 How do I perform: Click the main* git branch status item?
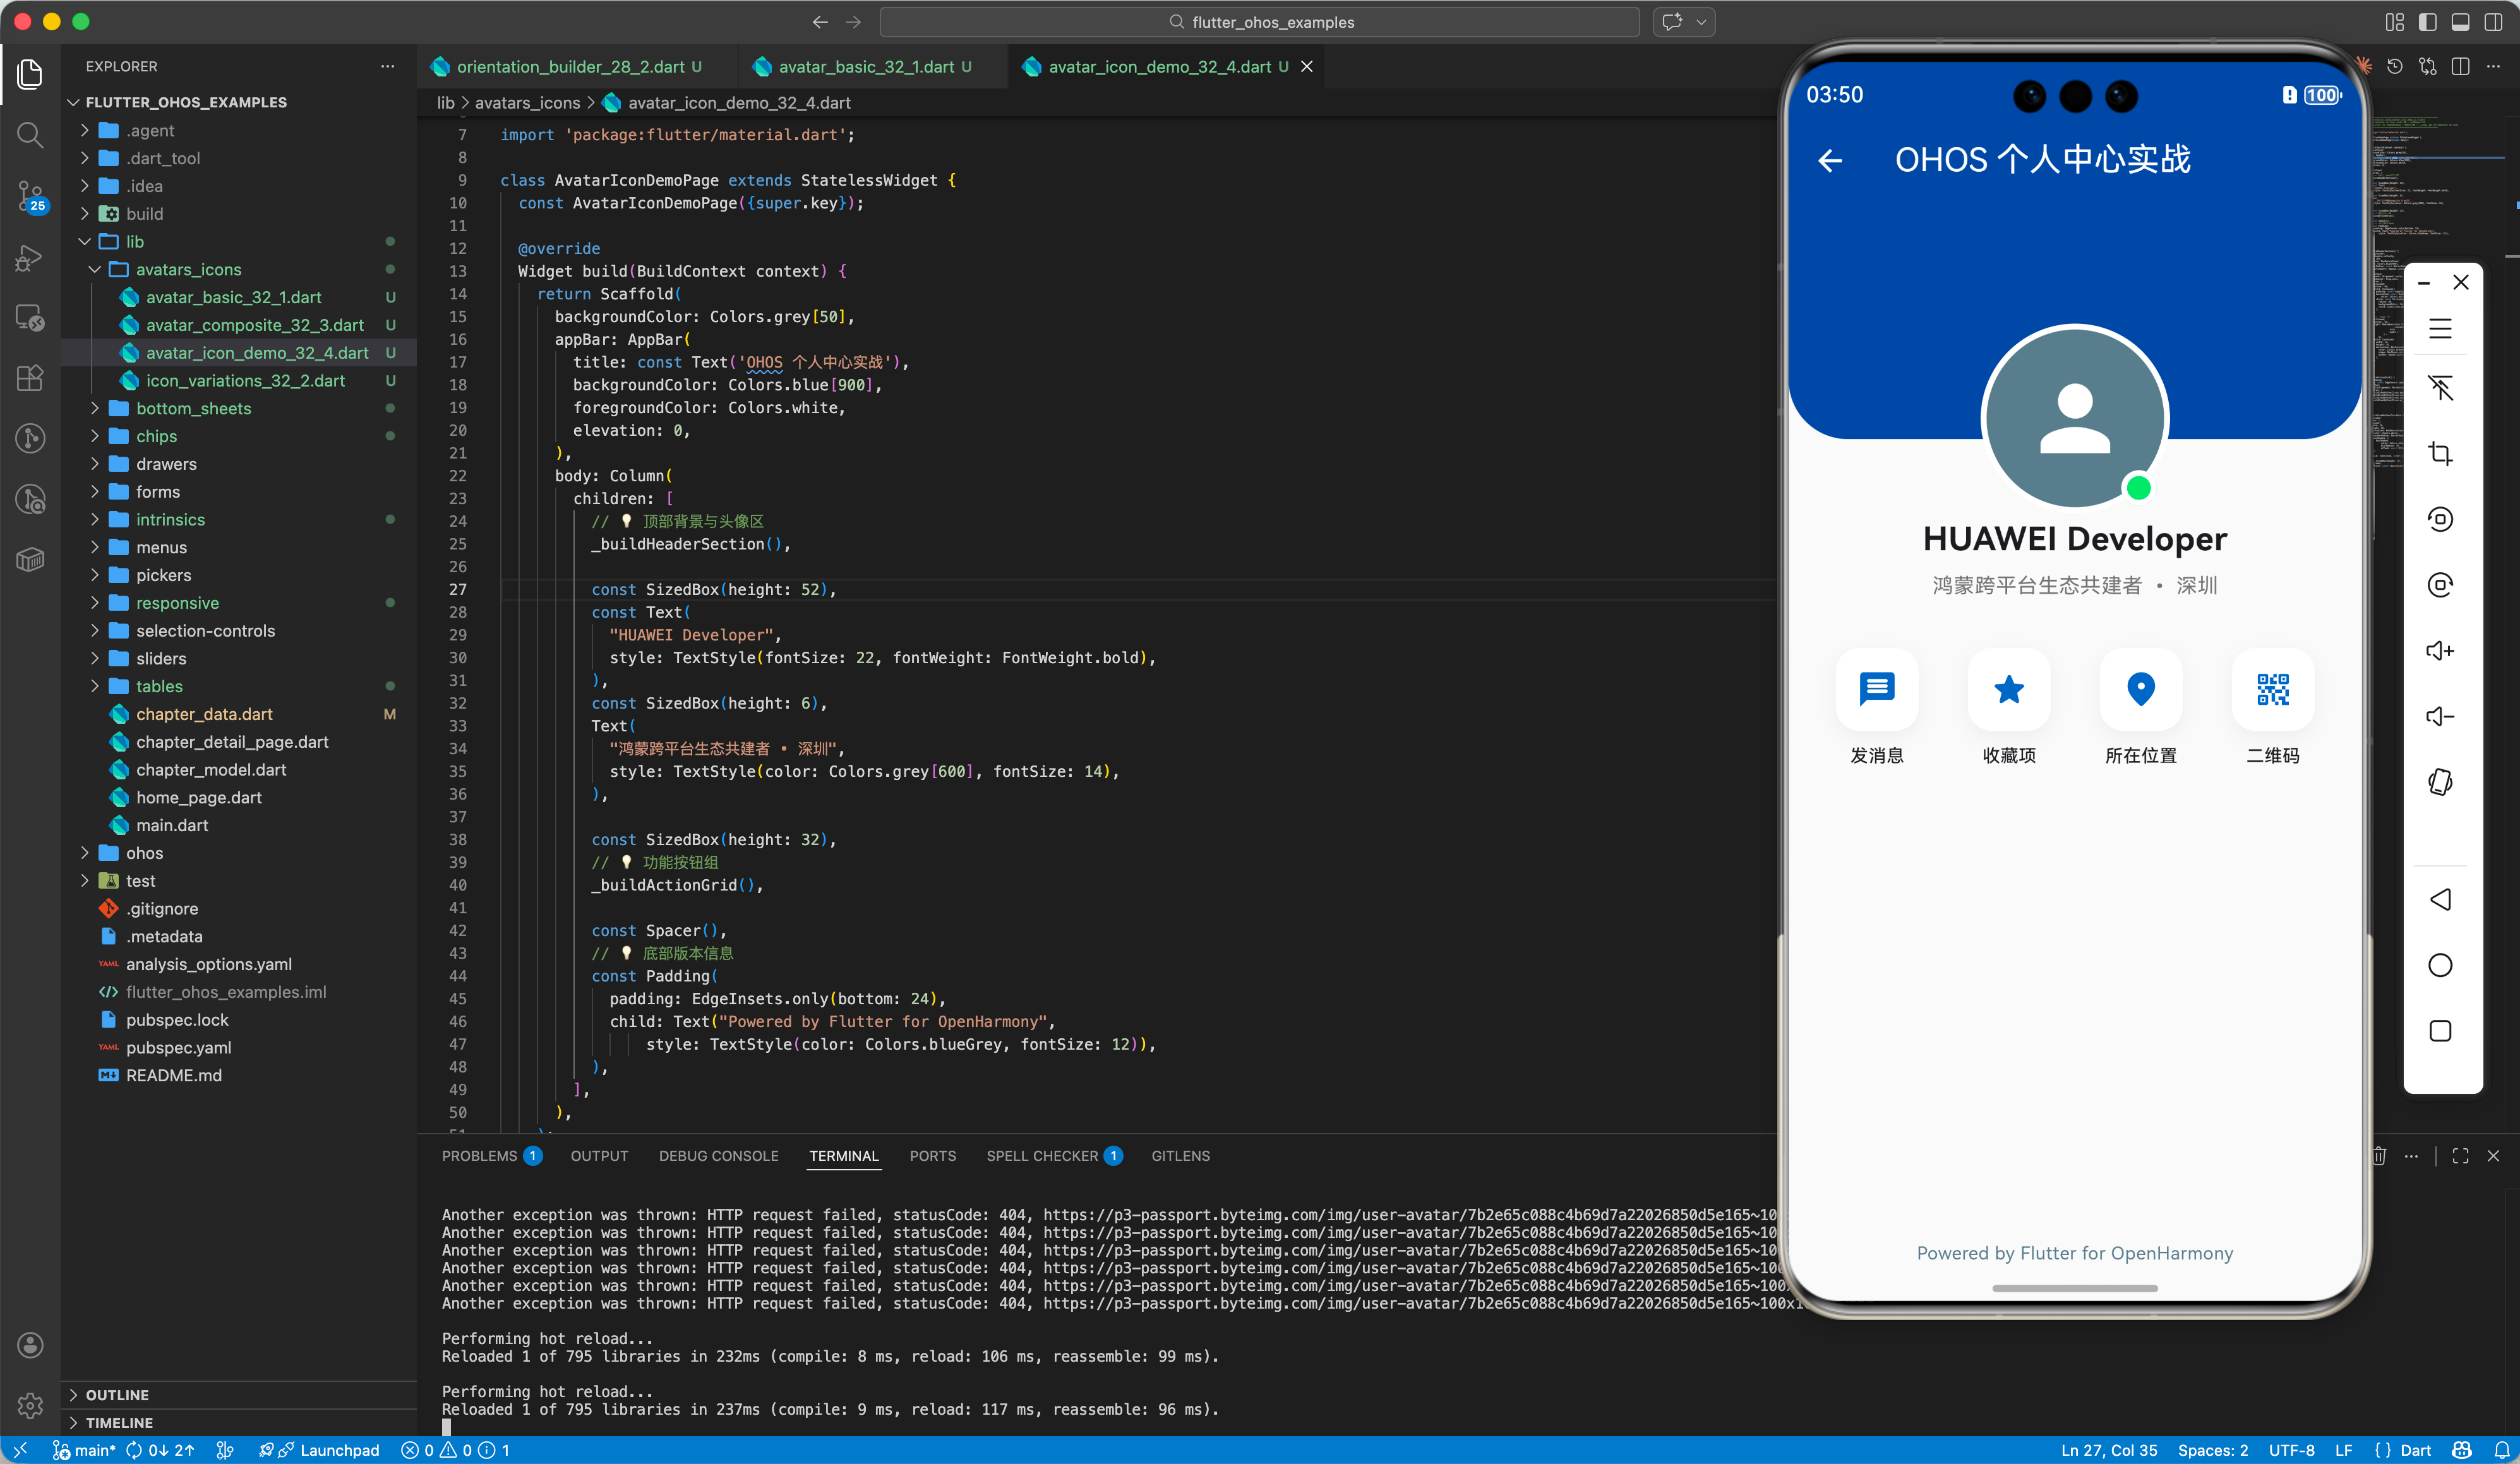(x=85, y=1450)
